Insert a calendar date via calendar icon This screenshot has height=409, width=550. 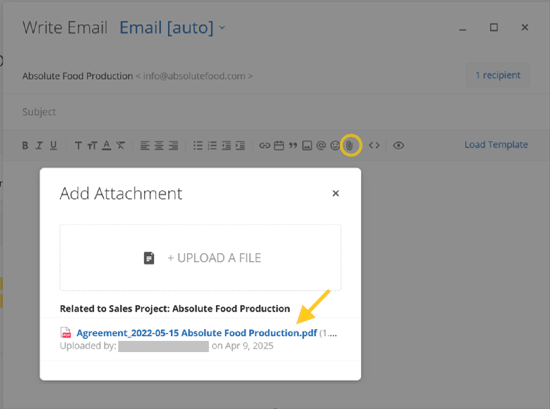(x=279, y=145)
